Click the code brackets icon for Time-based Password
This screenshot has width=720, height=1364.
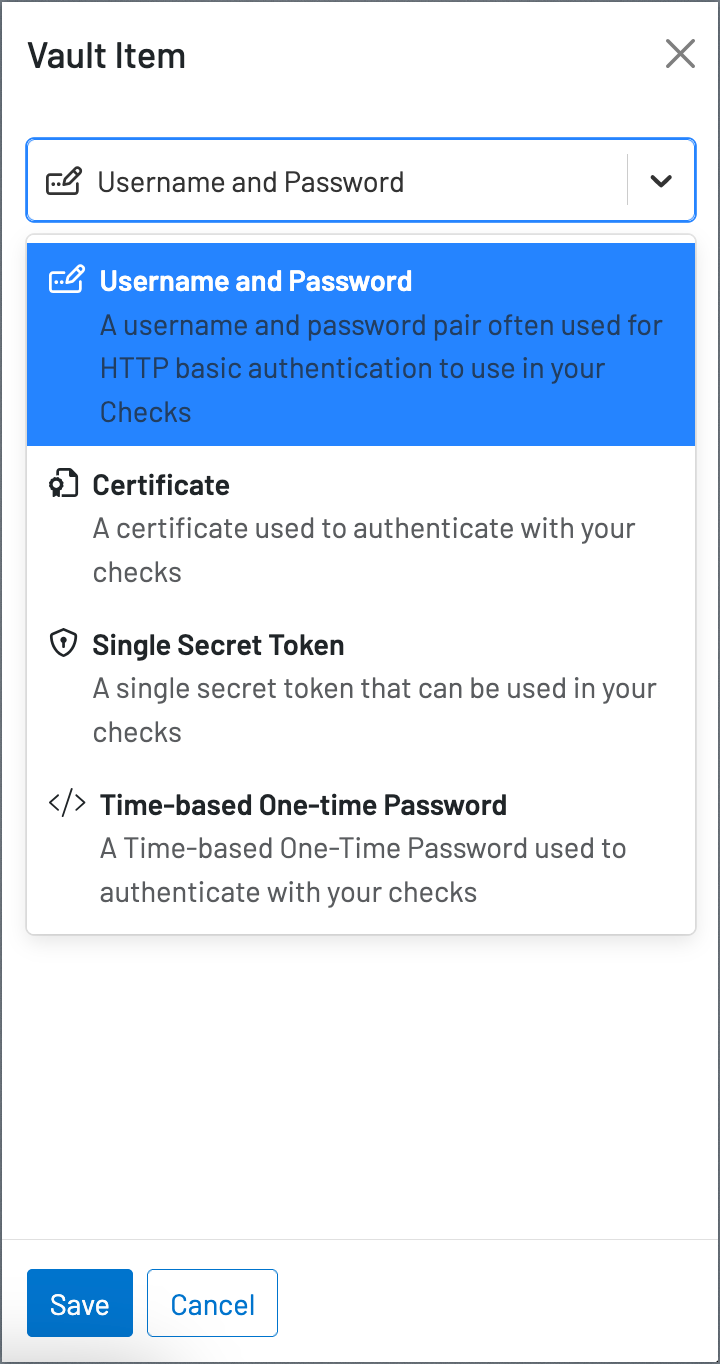67,804
